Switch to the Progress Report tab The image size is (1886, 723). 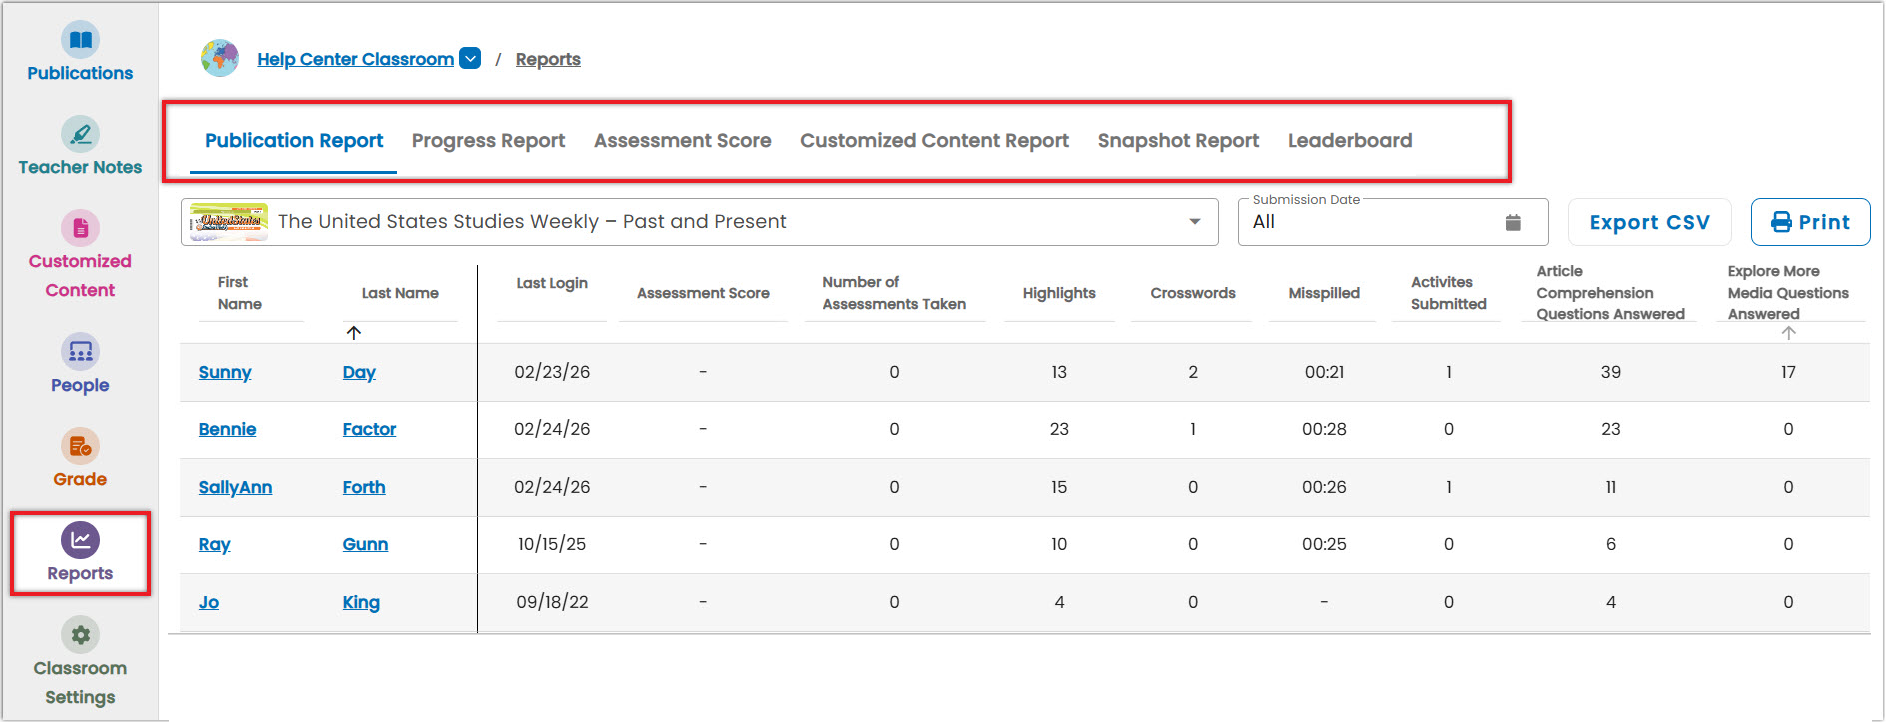(488, 141)
